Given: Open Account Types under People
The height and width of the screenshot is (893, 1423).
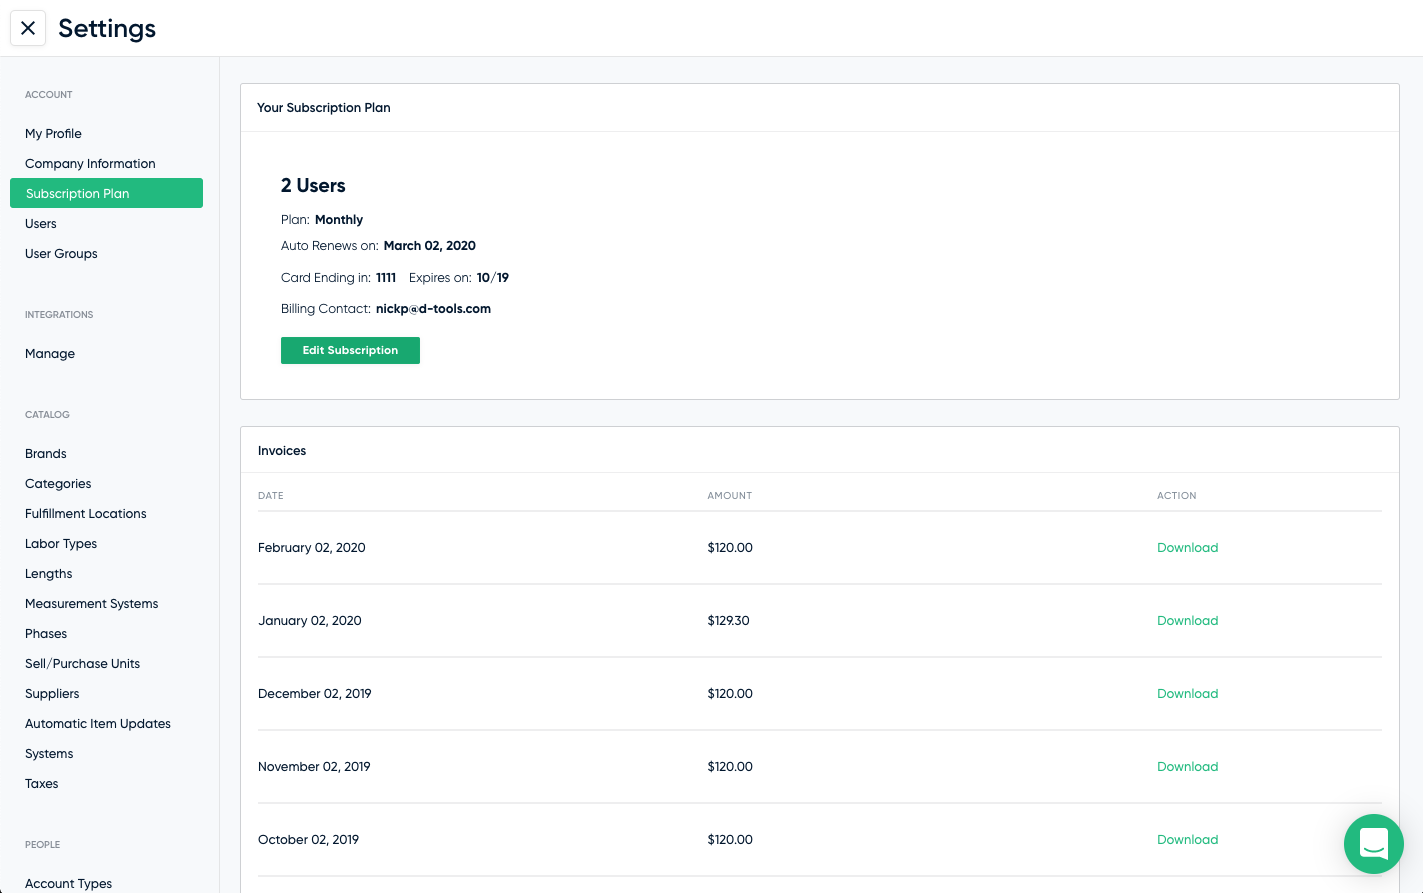Looking at the screenshot, I should [68, 883].
